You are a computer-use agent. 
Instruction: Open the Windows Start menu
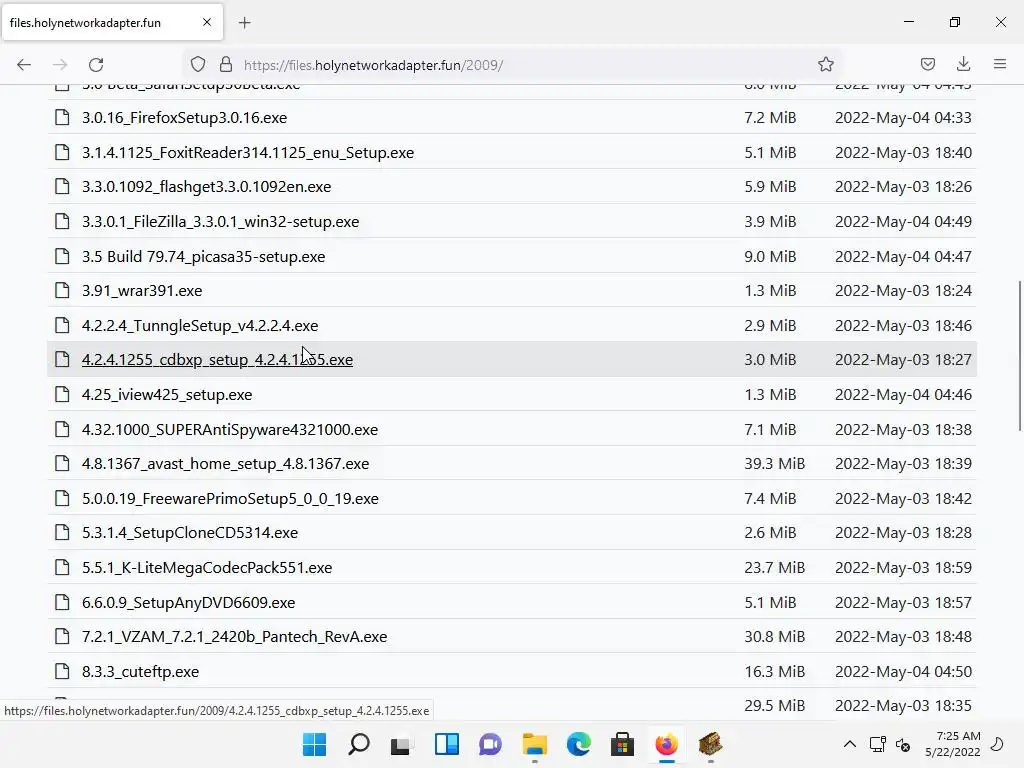click(x=314, y=744)
